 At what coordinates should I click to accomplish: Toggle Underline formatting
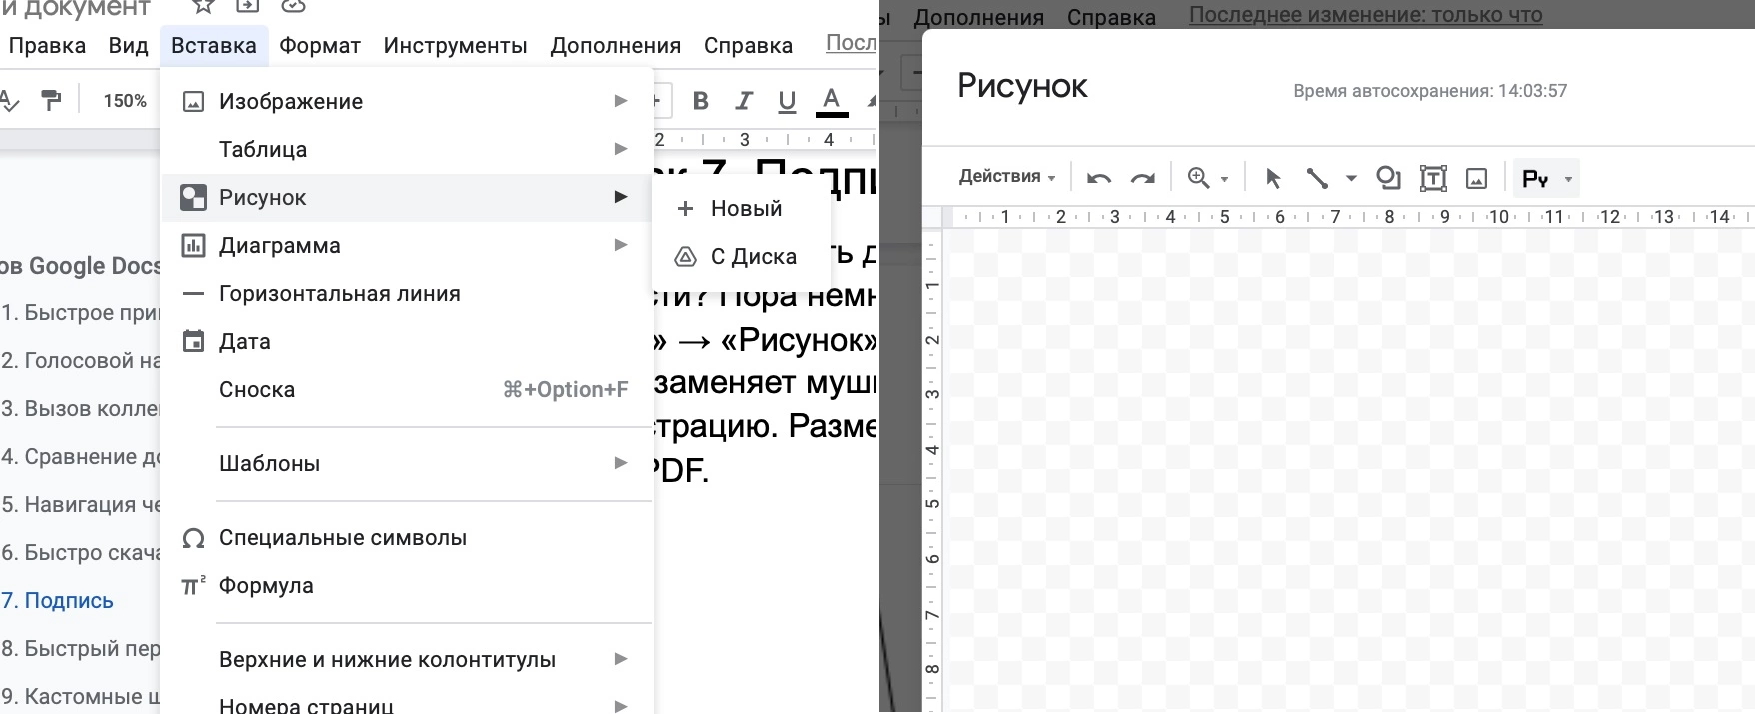pos(787,101)
